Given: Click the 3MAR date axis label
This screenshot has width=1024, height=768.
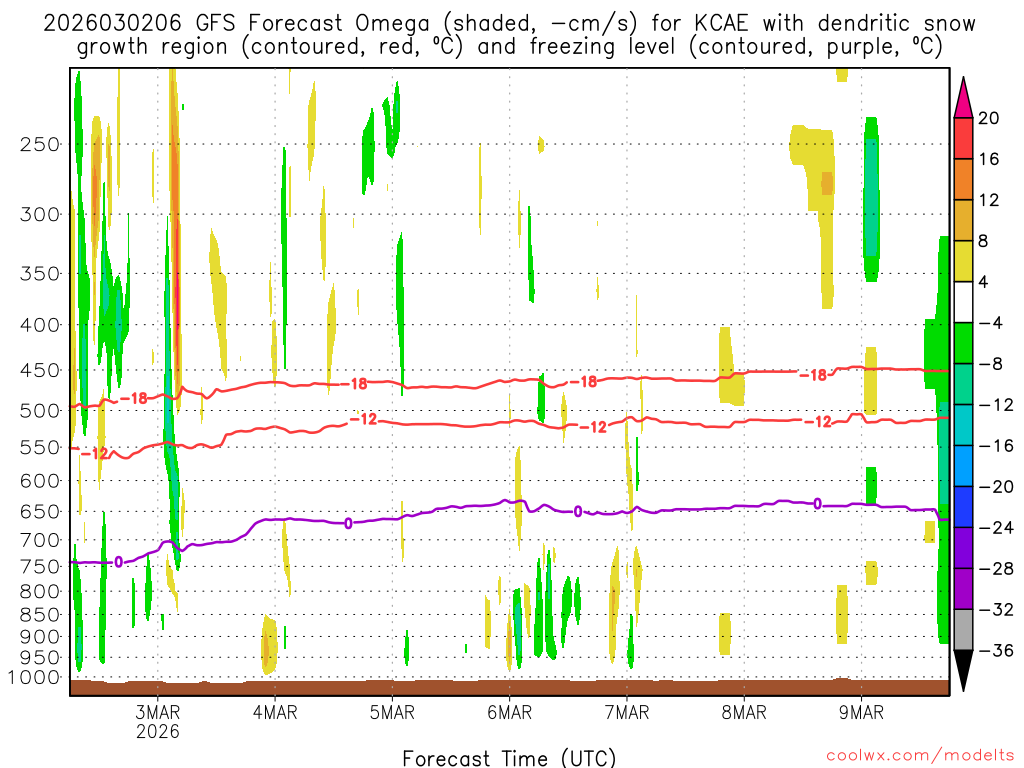Looking at the screenshot, I should [157, 712].
